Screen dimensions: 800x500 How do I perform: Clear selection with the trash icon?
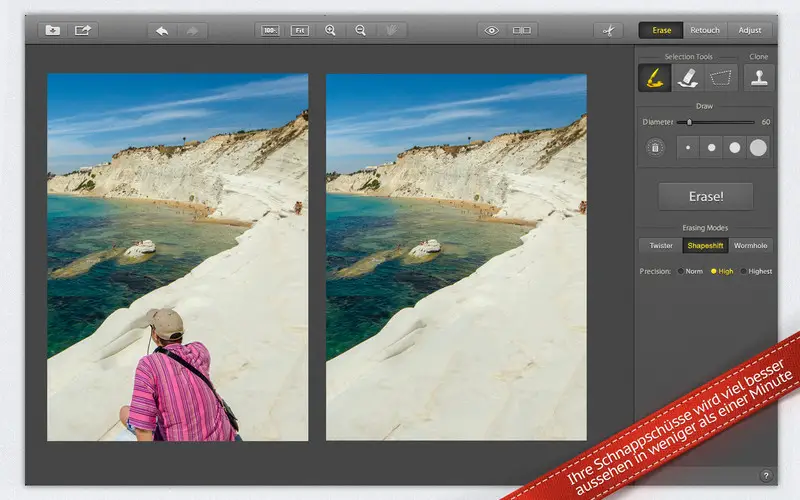click(656, 148)
